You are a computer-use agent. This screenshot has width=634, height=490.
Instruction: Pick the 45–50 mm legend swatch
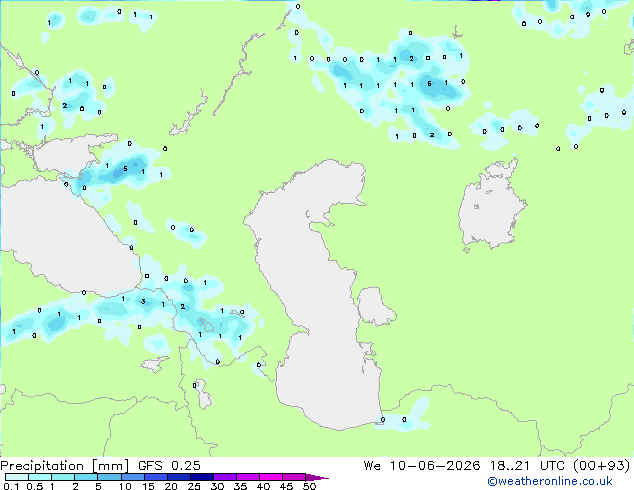[x=294, y=477]
